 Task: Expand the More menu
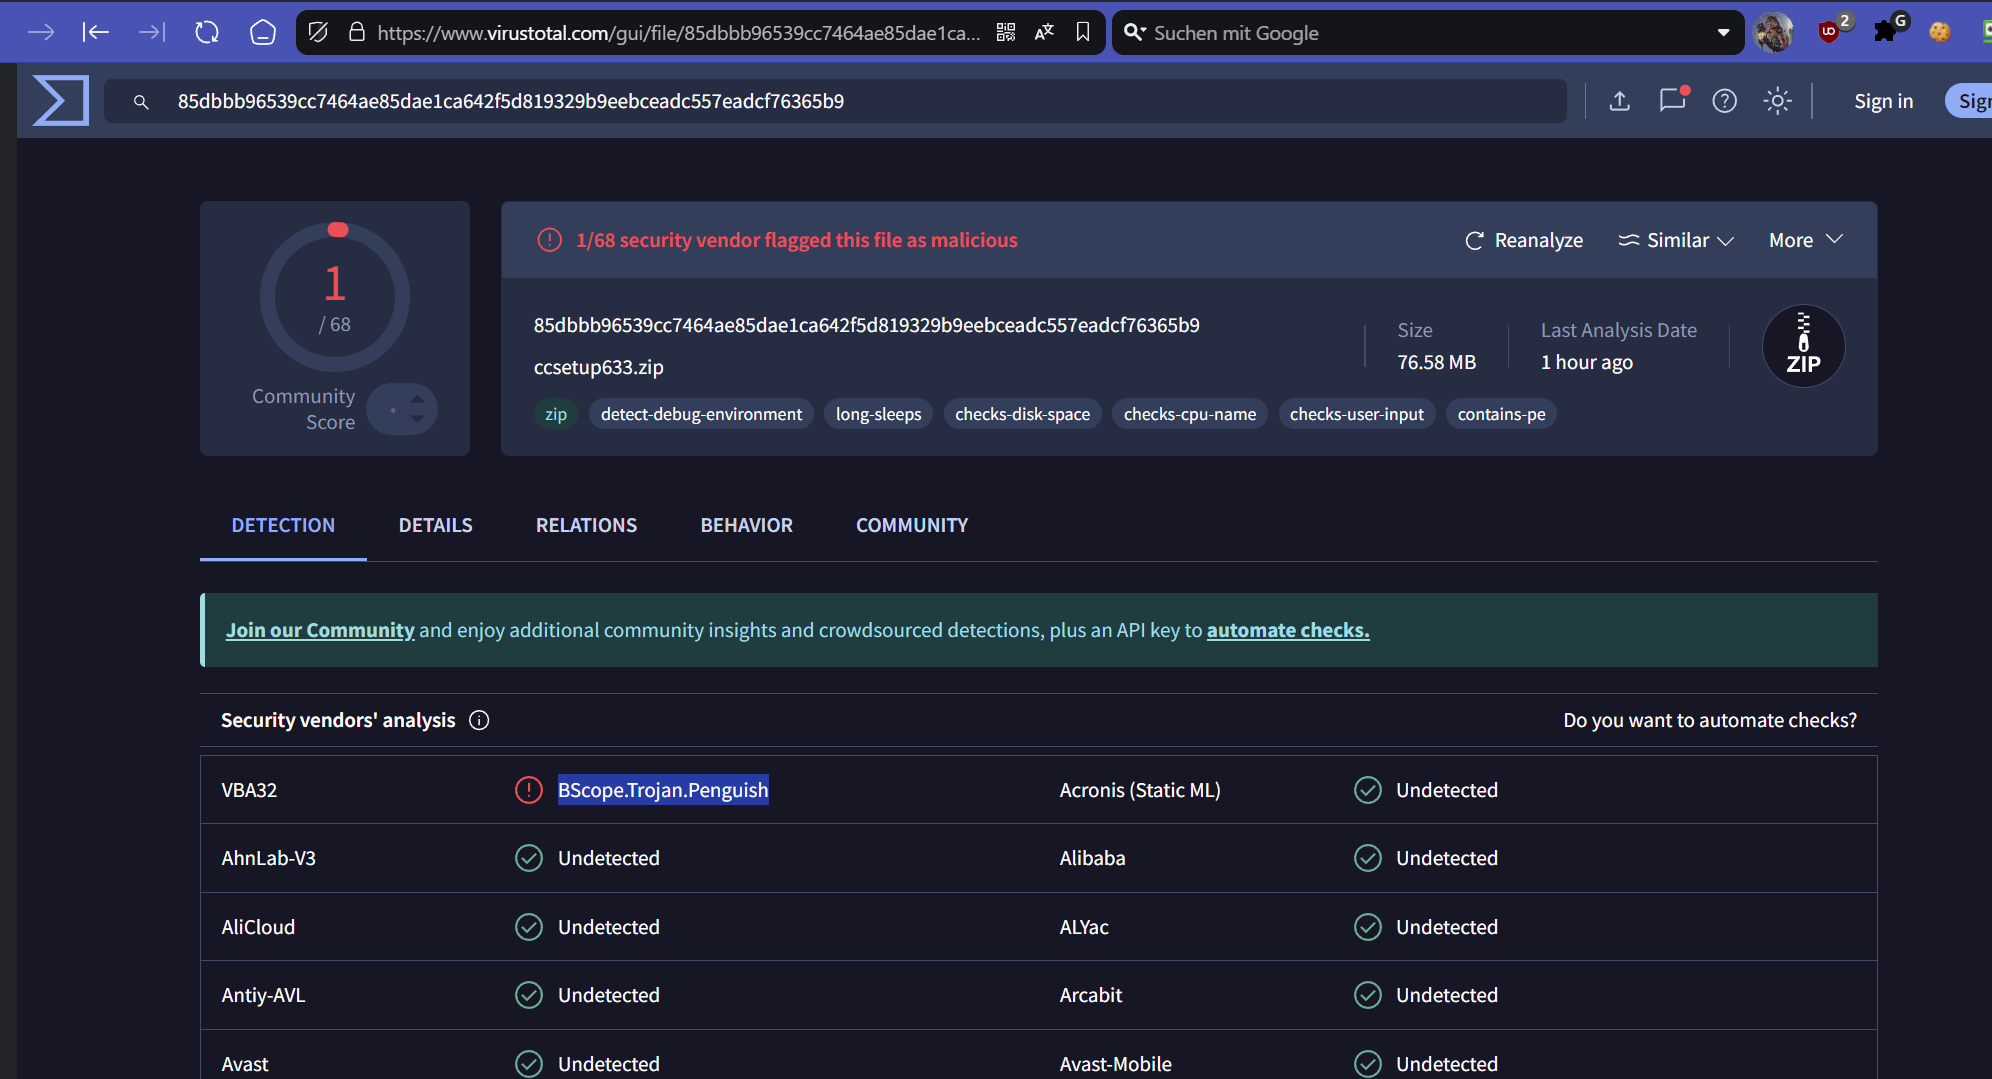coord(1805,240)
